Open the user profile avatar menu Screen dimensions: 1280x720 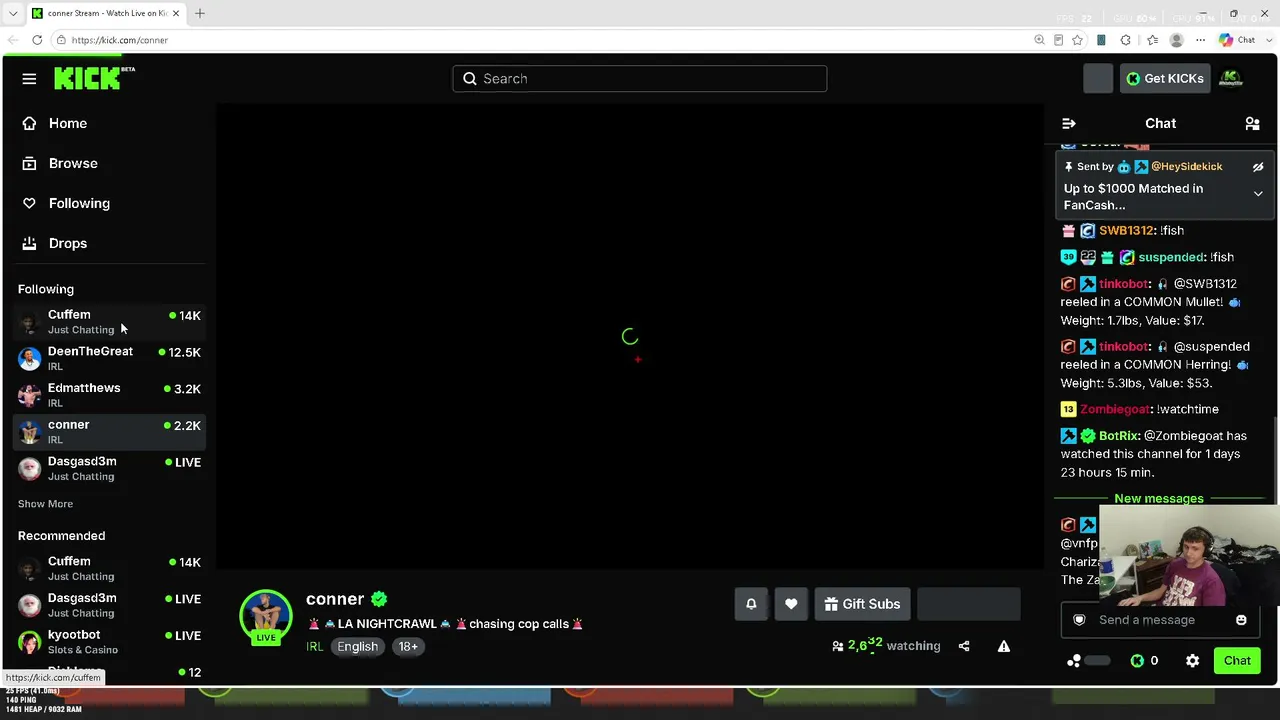1231,79
